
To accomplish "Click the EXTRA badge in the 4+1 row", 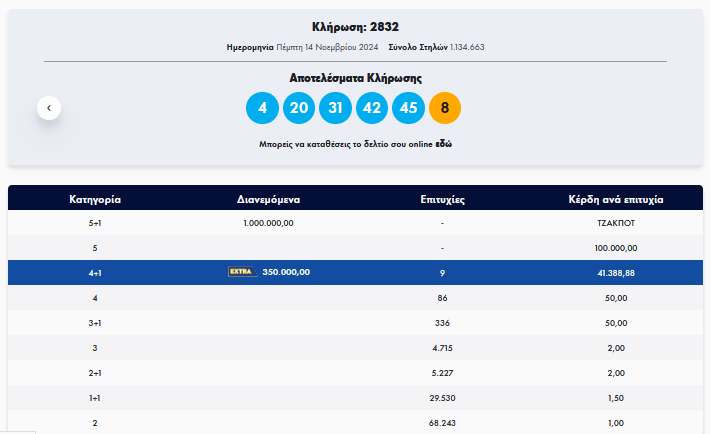I will 242,271.
